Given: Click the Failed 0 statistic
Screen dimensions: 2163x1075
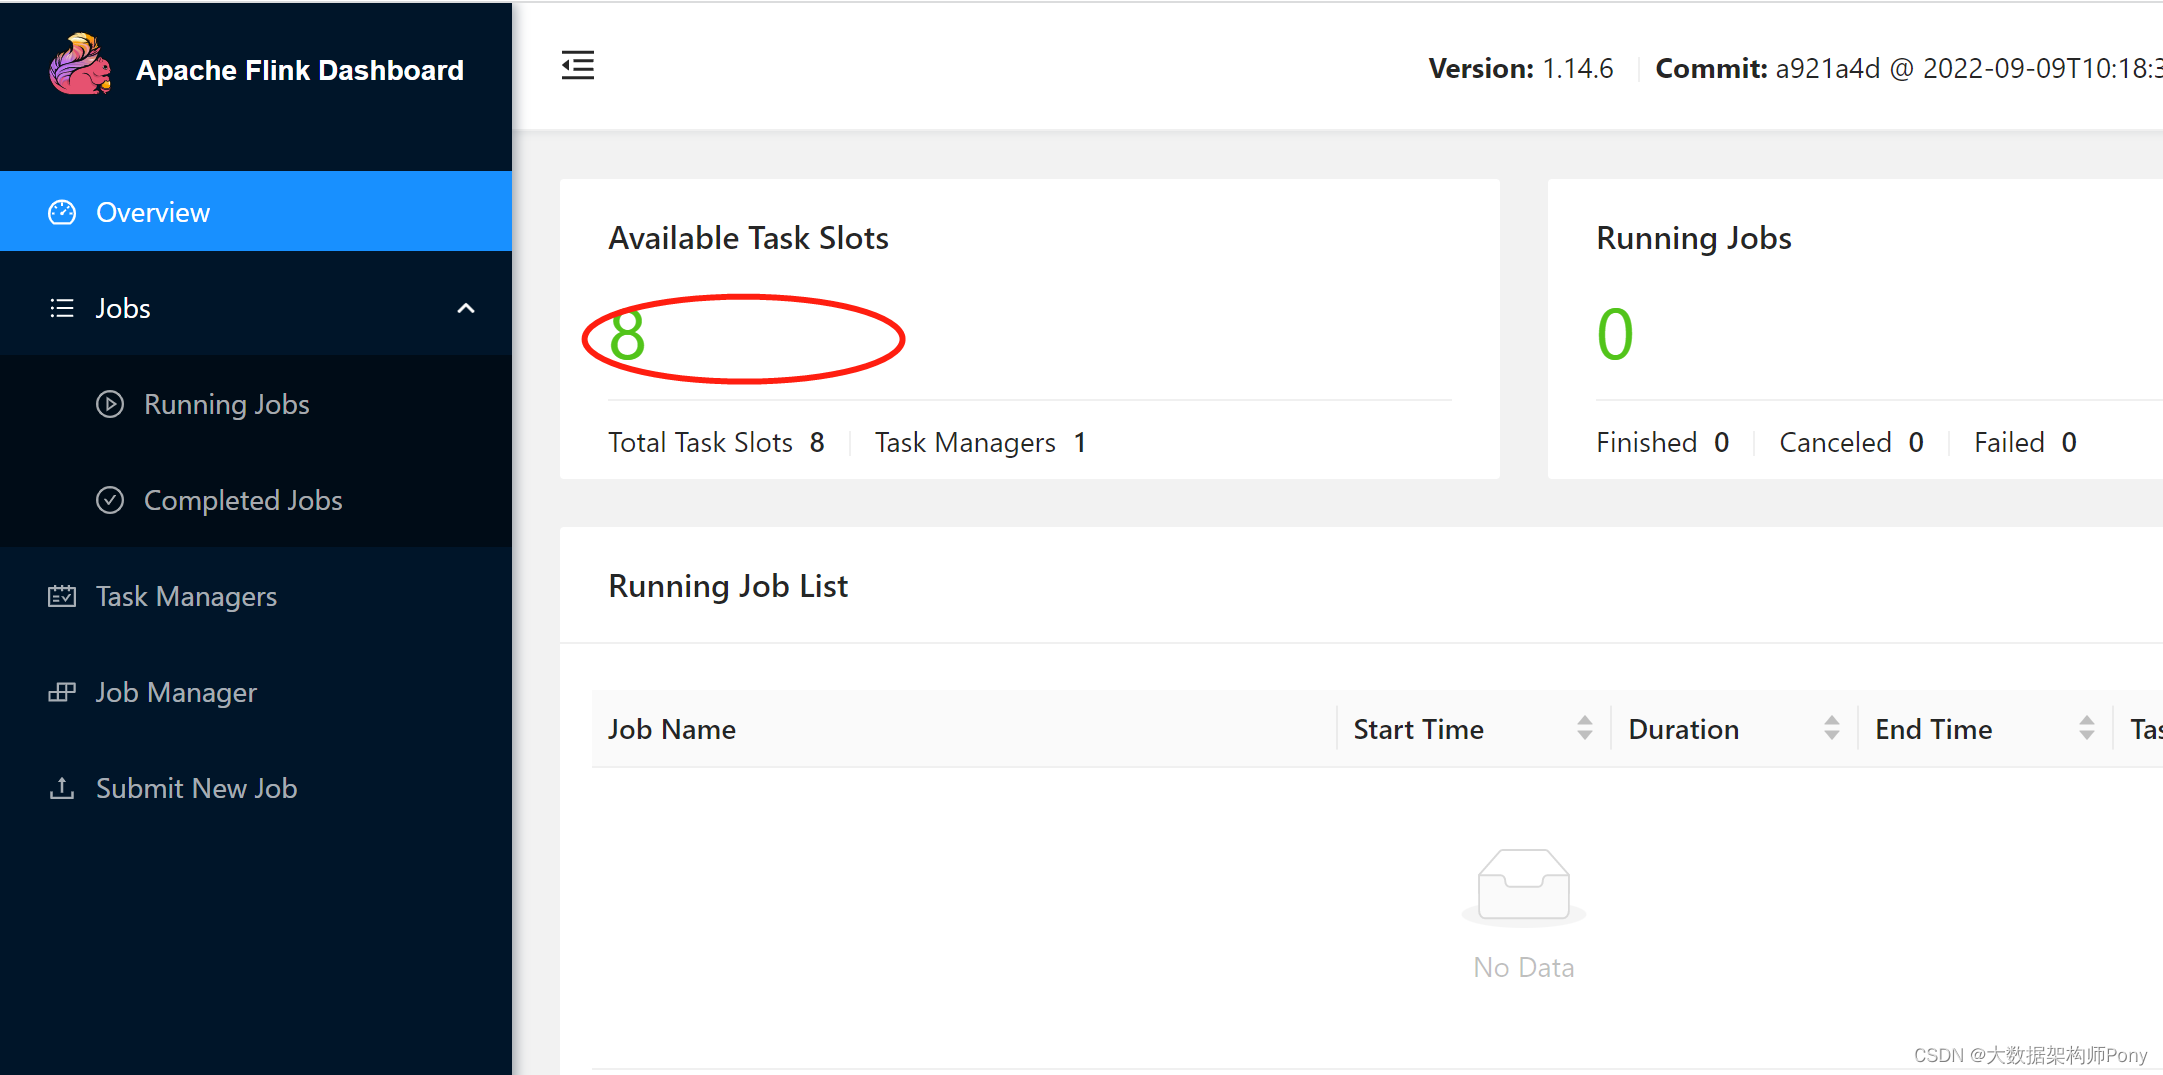Looking at the screenshot, I should click(2026, 442).
